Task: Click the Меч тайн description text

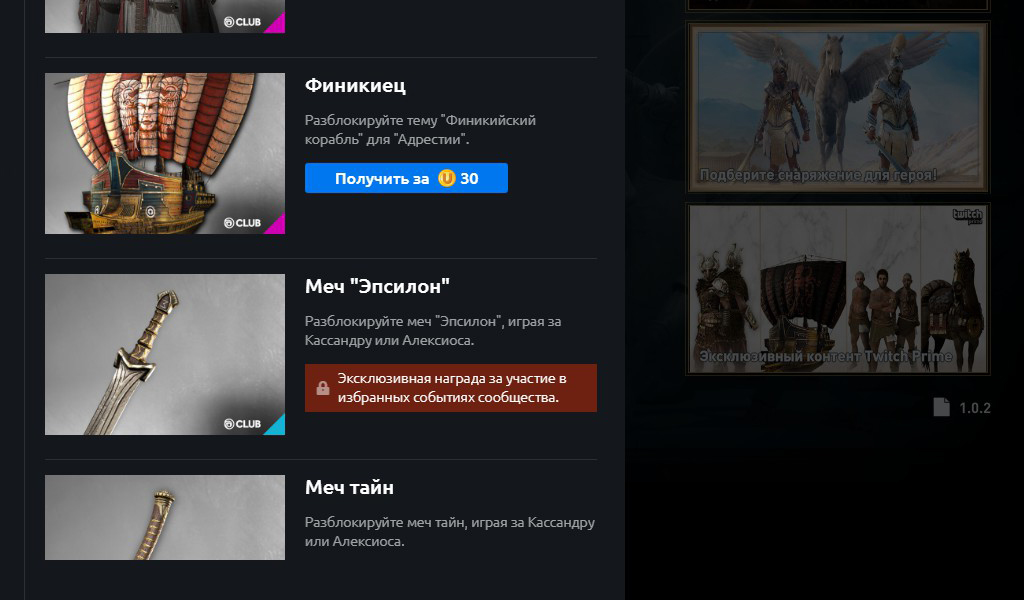Action: [x=450, y=532]
